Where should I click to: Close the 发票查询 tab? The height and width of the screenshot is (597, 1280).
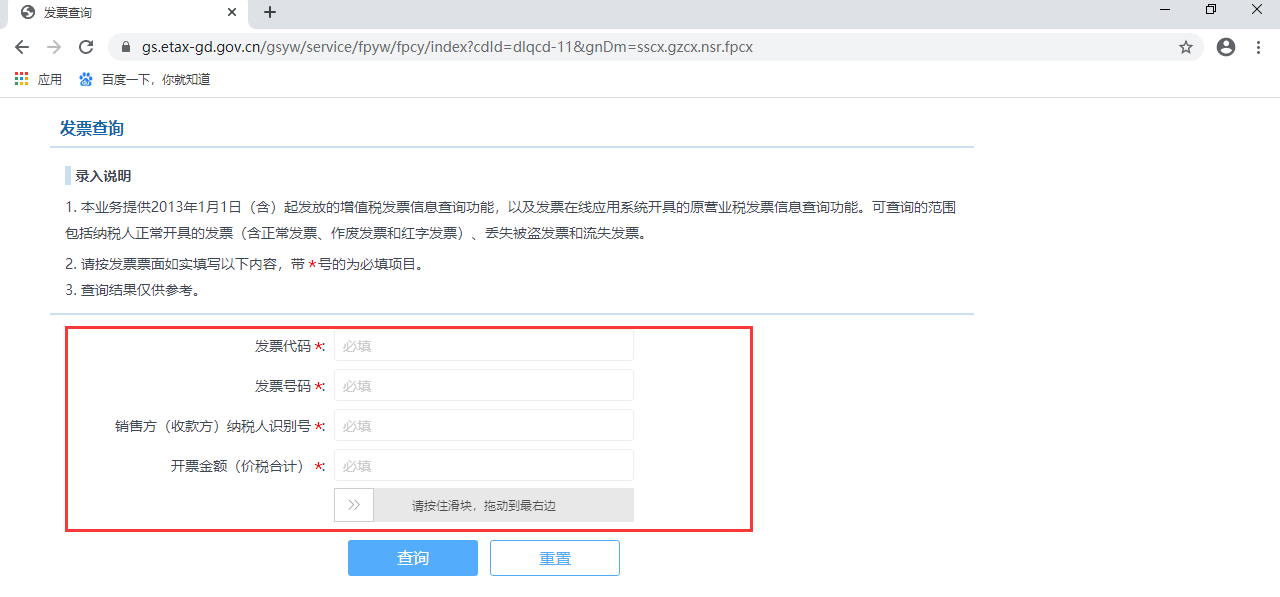coord(232,12)
